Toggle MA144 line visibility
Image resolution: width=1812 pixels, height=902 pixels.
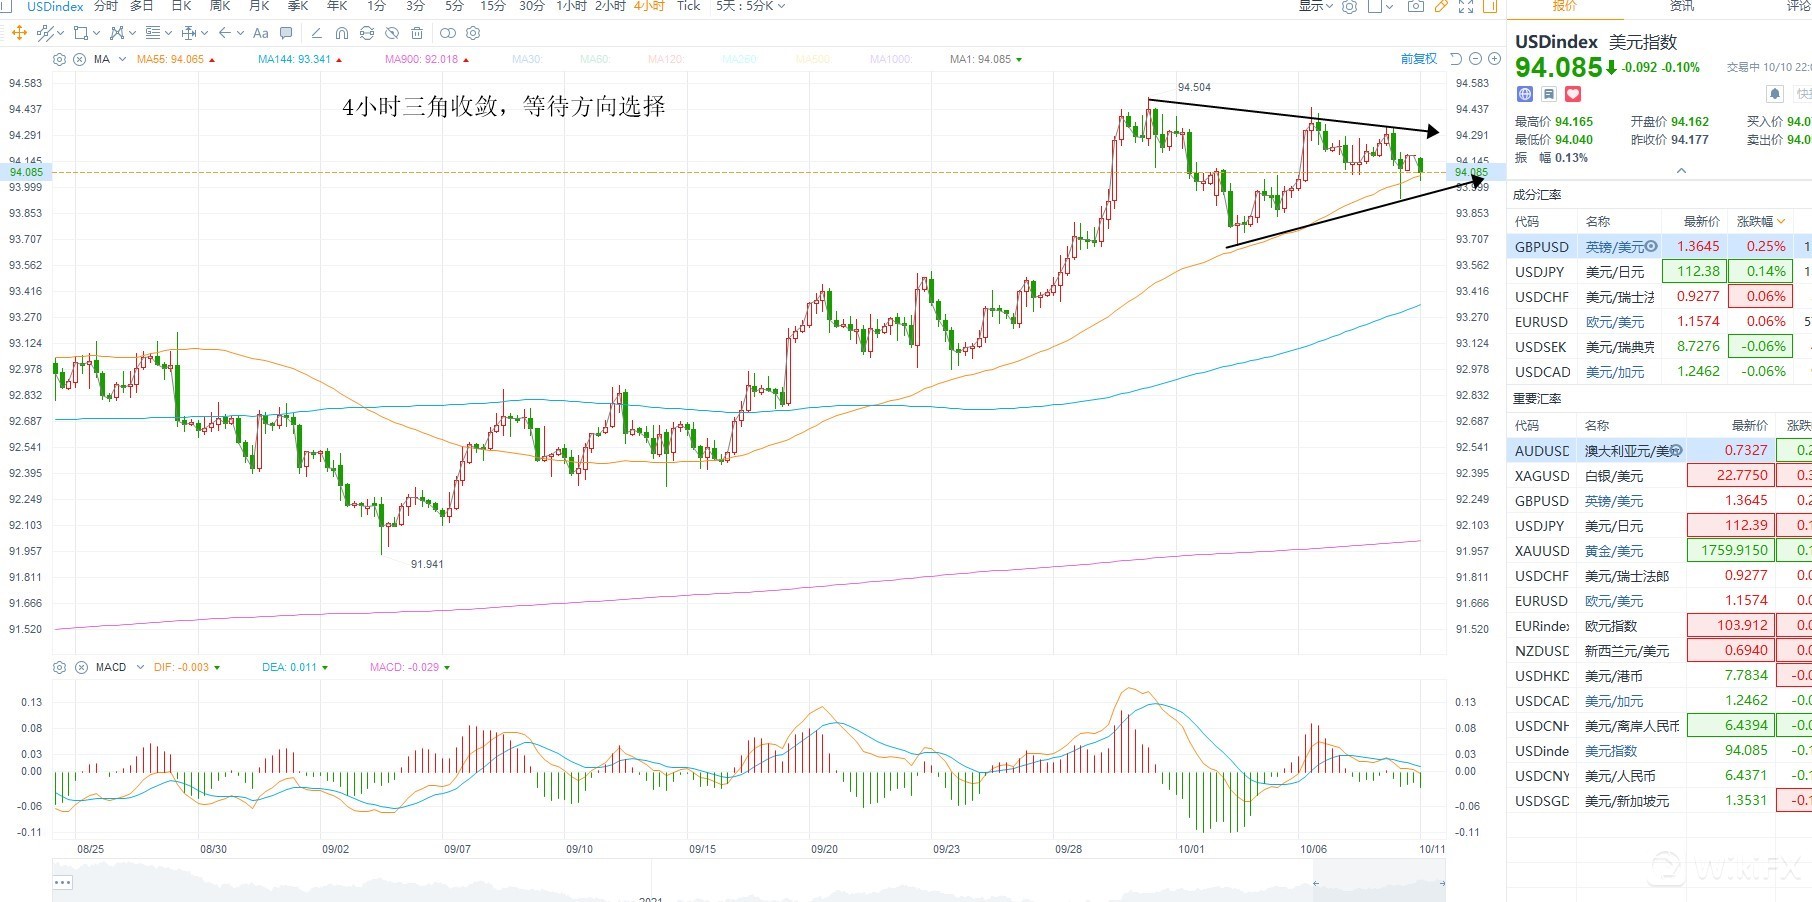(300, 59)
